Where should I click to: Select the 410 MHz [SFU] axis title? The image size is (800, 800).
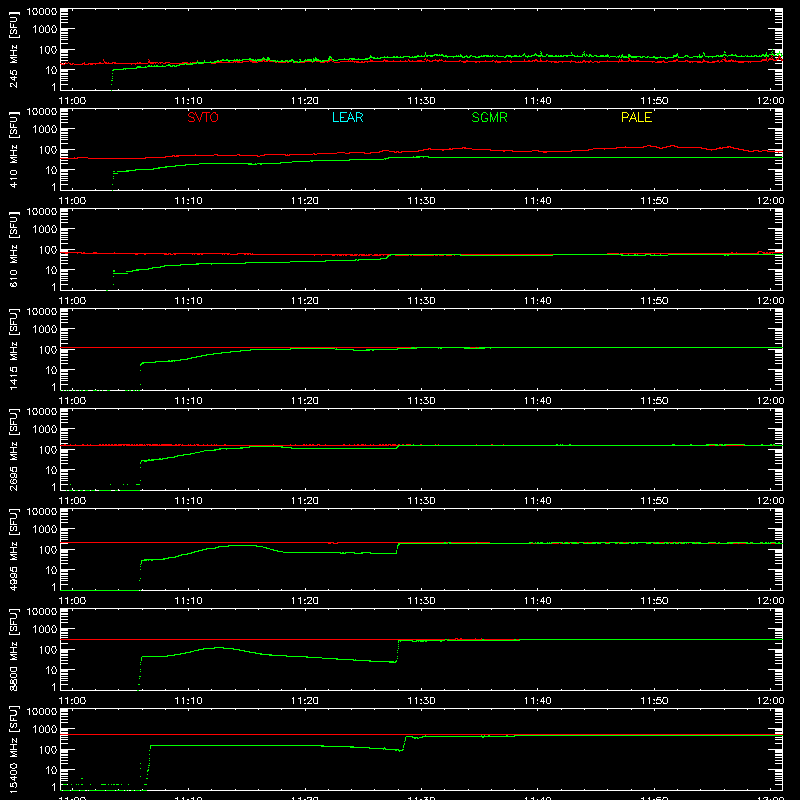13,149
